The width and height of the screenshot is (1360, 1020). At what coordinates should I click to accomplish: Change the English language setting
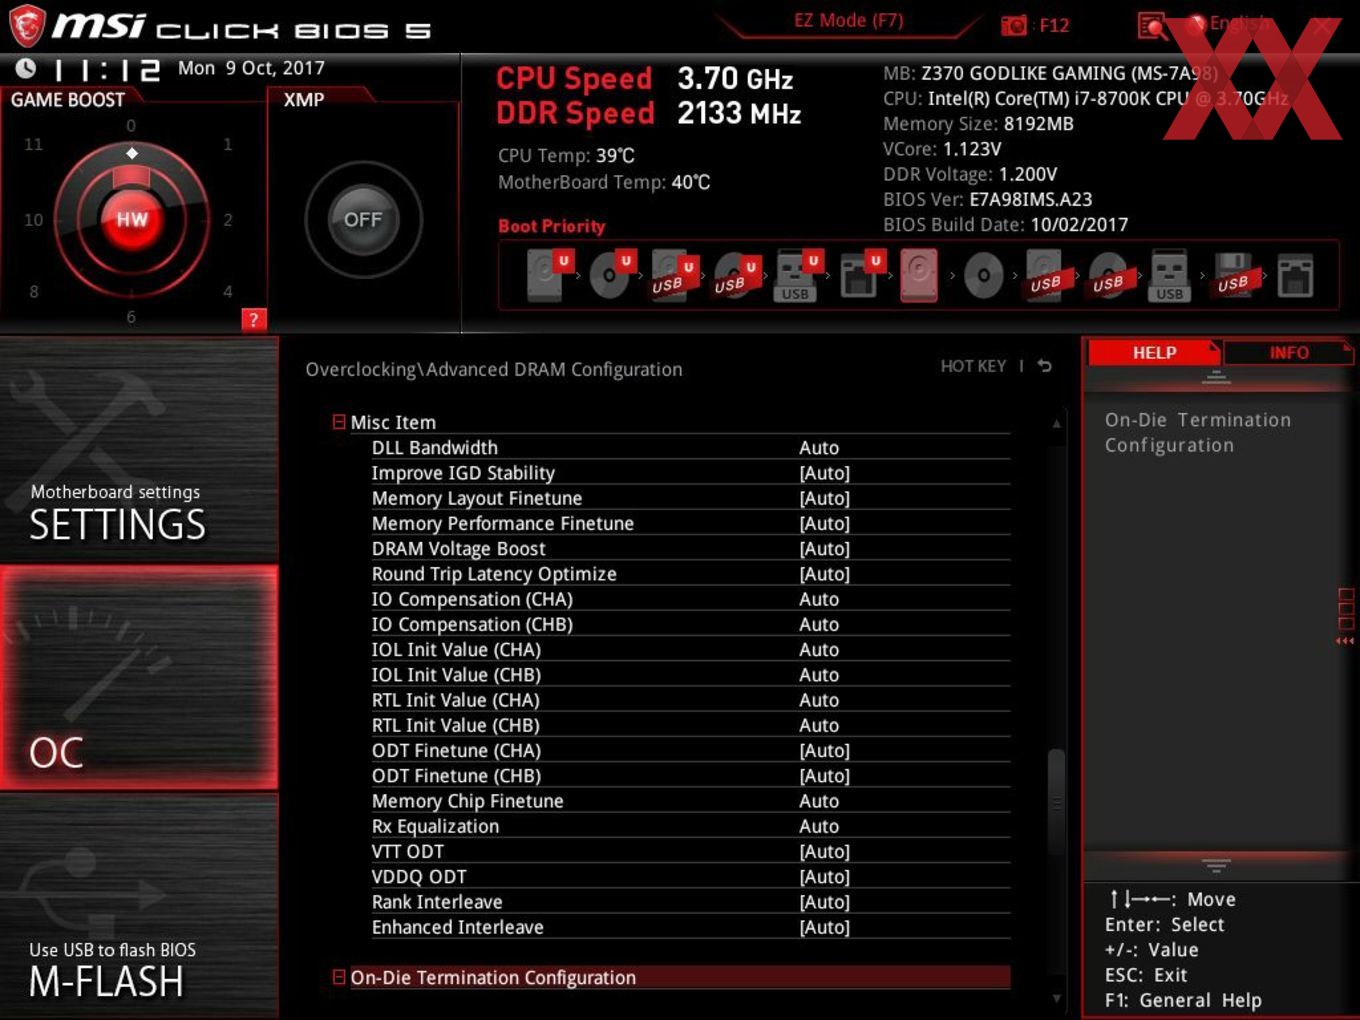pos(1238,24)
